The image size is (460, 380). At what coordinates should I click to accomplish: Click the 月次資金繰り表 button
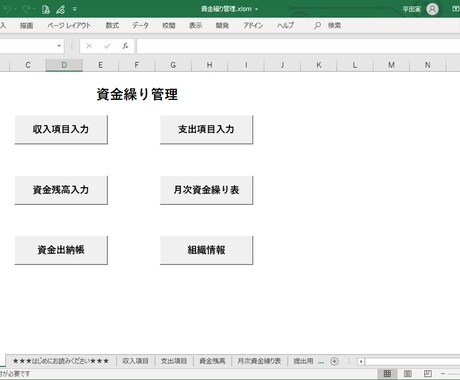pyautogui.click(x=206, y=190)
